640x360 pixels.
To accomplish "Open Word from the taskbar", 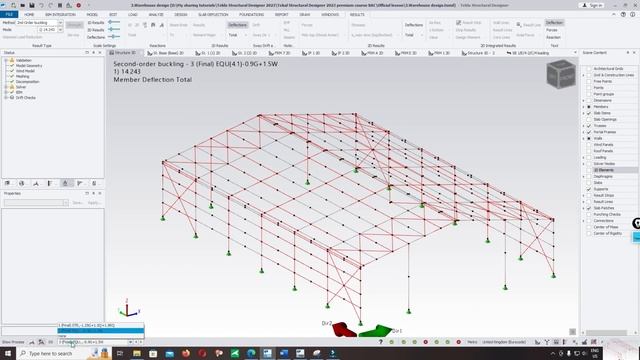I will click(284, 353).
